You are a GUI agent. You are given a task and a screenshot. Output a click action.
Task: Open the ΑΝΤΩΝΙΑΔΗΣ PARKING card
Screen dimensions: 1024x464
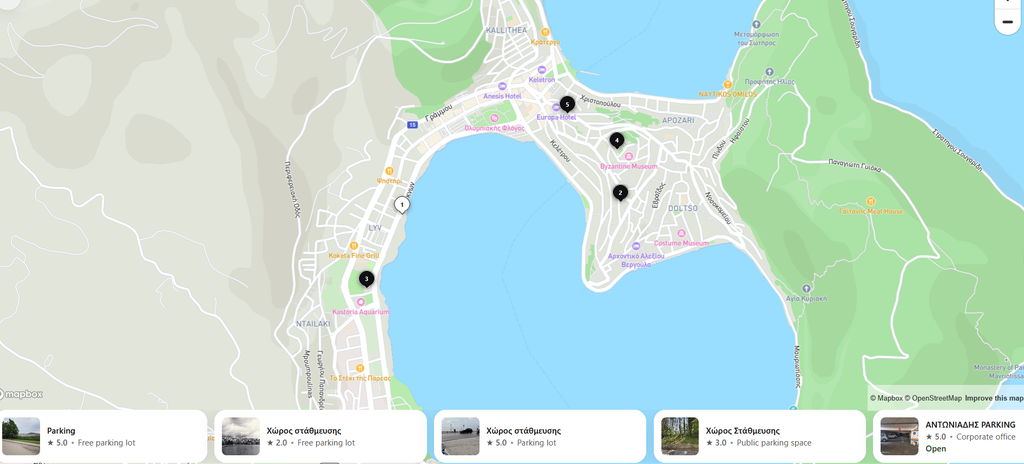point(948,436)
